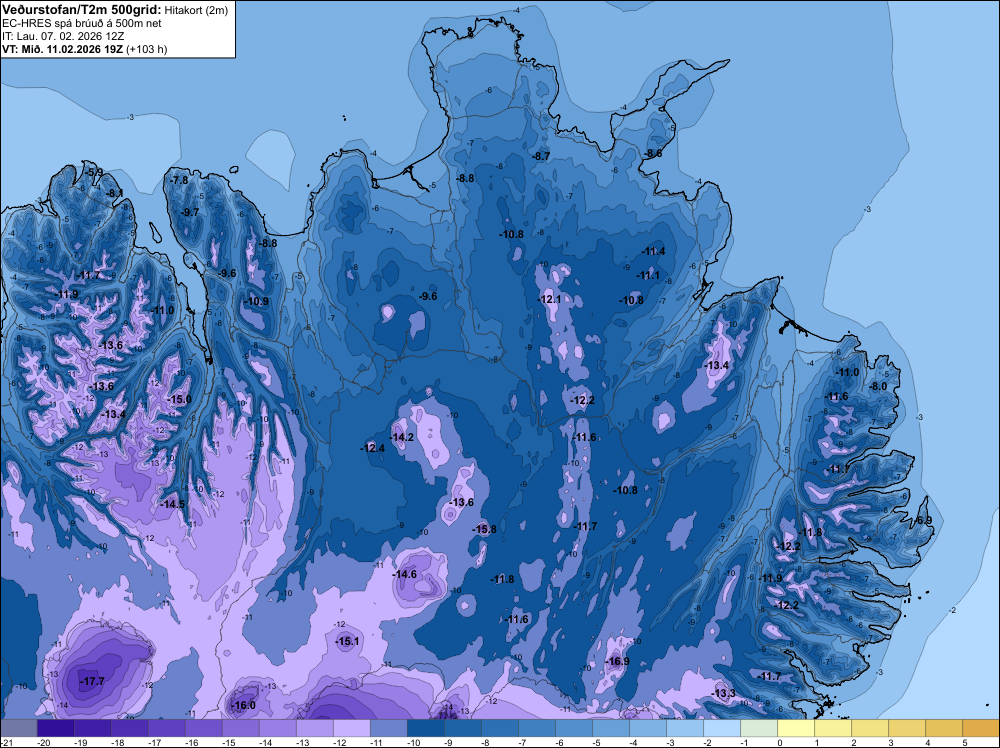Pick the pale green legend swatch before 0
This screenshot has width=1000, height=748.
pyautogui.click(x=759, y=728)
